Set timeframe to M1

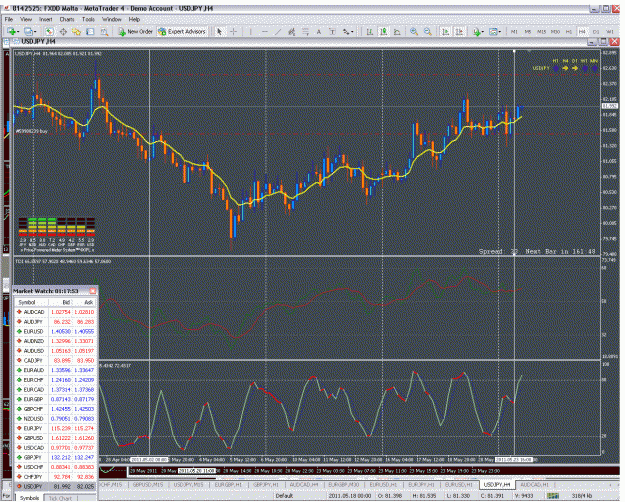pos(514,31)
